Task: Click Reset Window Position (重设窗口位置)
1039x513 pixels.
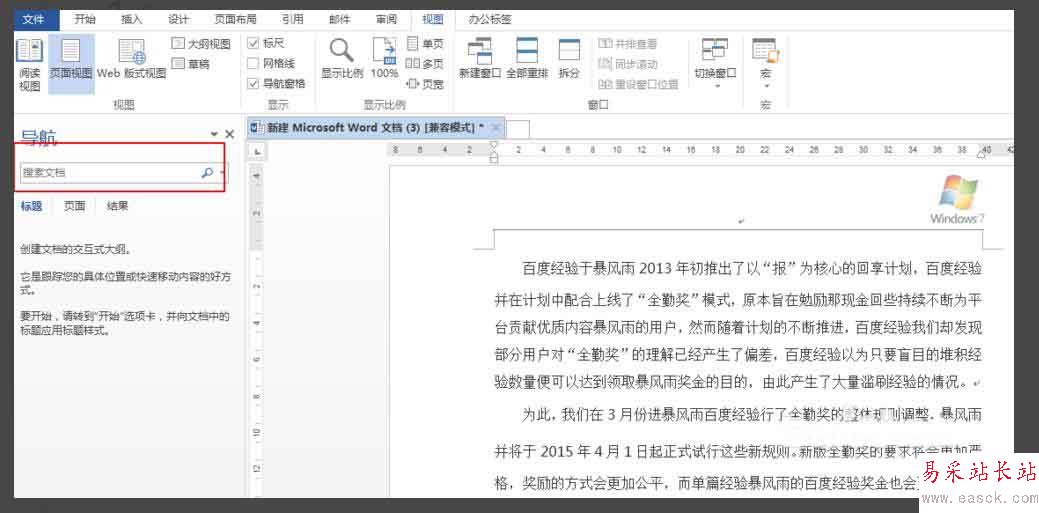Action: (639, 84)
